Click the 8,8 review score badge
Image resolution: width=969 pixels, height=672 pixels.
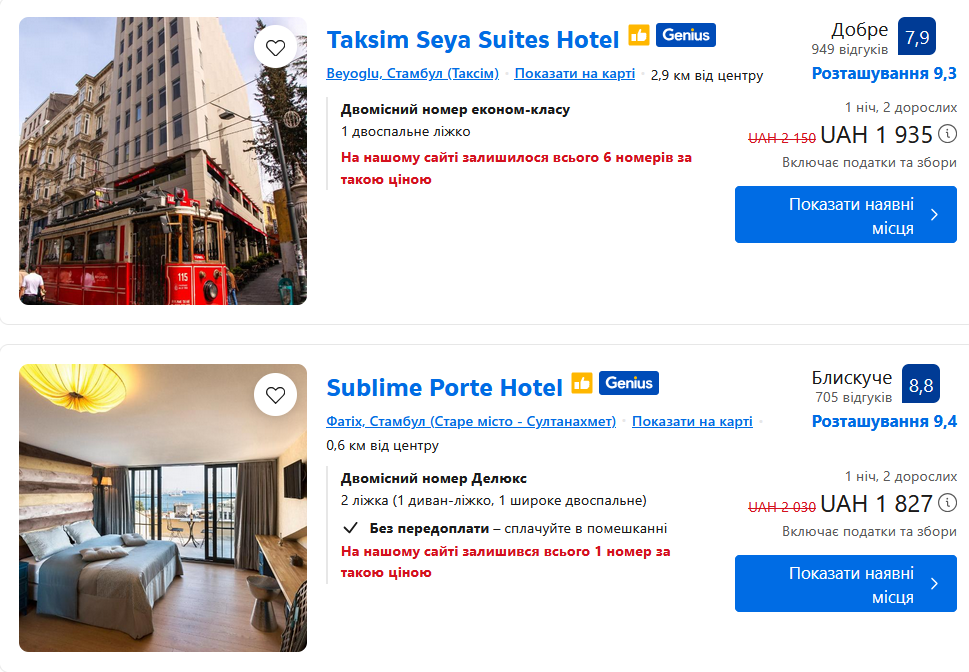pos(920,385)
